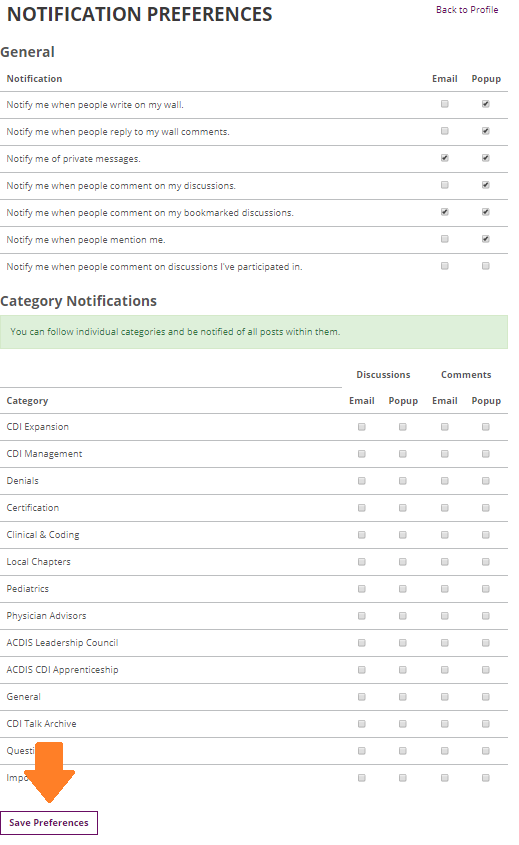Uncheck Popup for private messages notification
The height and width of the screenshot is (845, 519).
486,158
